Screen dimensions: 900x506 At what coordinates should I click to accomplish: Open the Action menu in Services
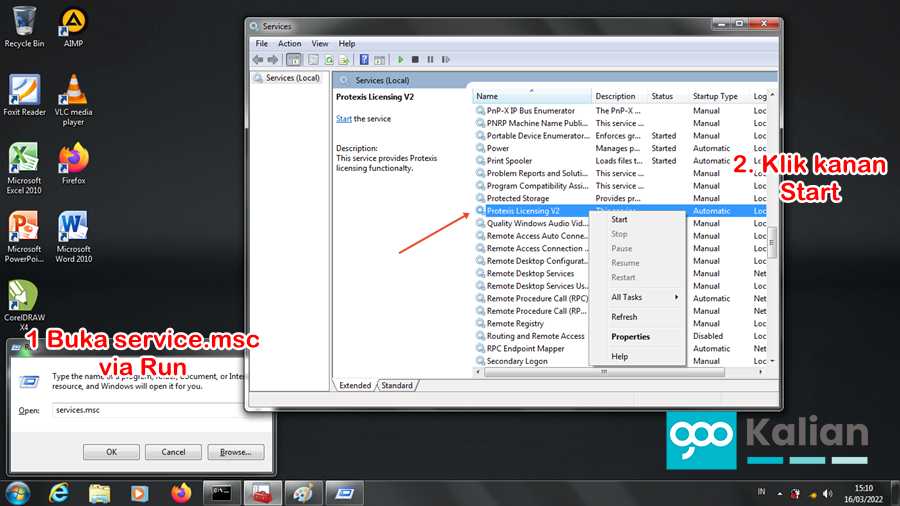pyautogui.click(x=290, y=44)
